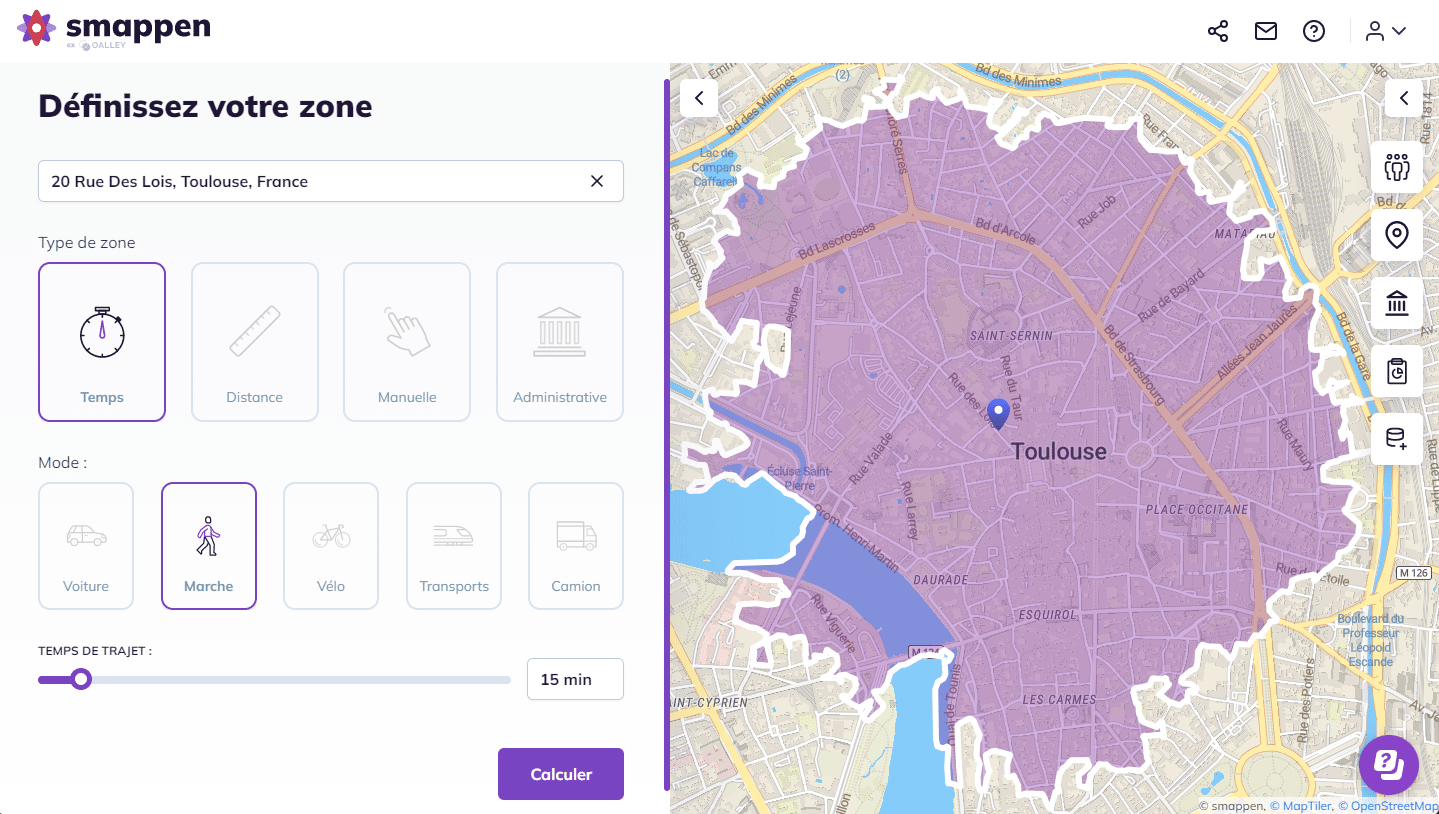Collapse the right map toolbar
The image size is (1439, 814).
coord(1403,97)
